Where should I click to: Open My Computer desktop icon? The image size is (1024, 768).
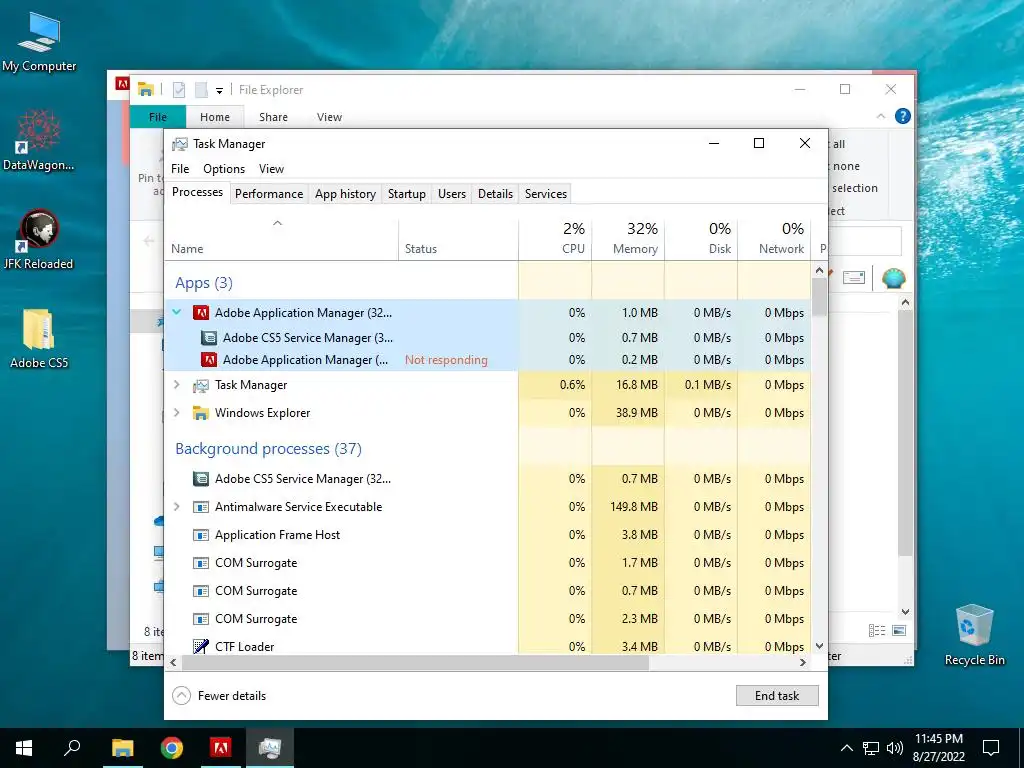pyautogui.click(x=39, y=42)
